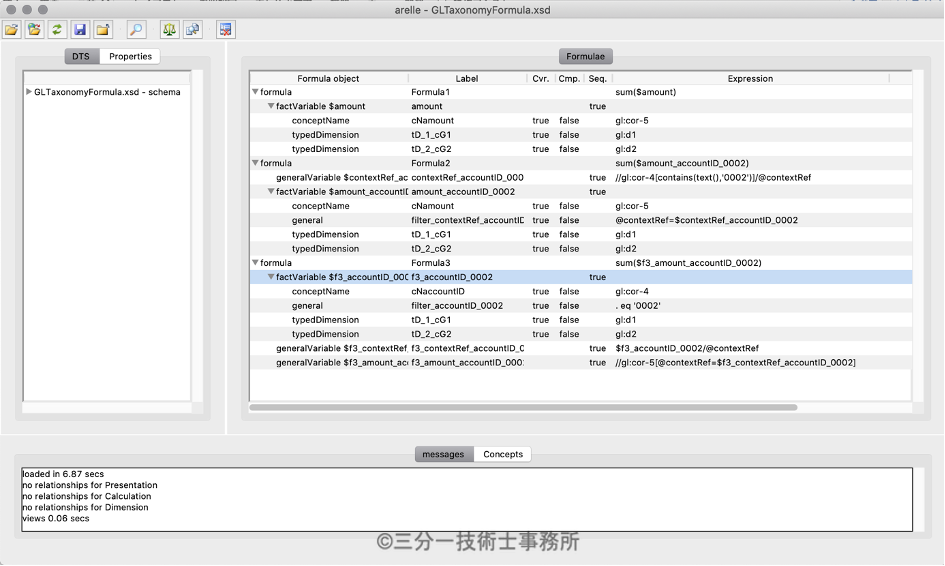Click the green reload arrows icon
The width and height of the screenshot is (945, 566).
pyautogui.click(x=57, y=30)
